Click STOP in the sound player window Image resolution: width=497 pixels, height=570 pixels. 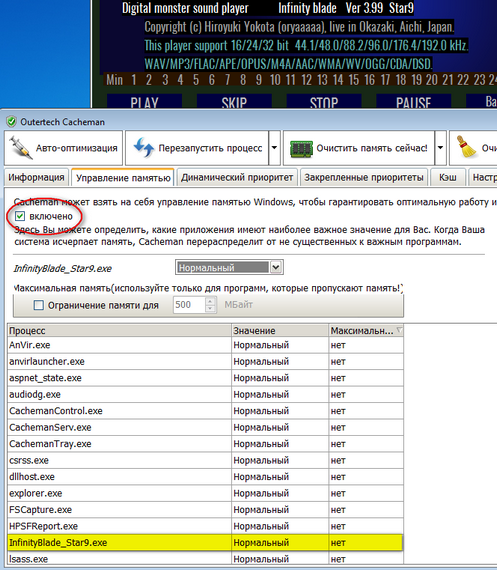[x=324, y=101]
